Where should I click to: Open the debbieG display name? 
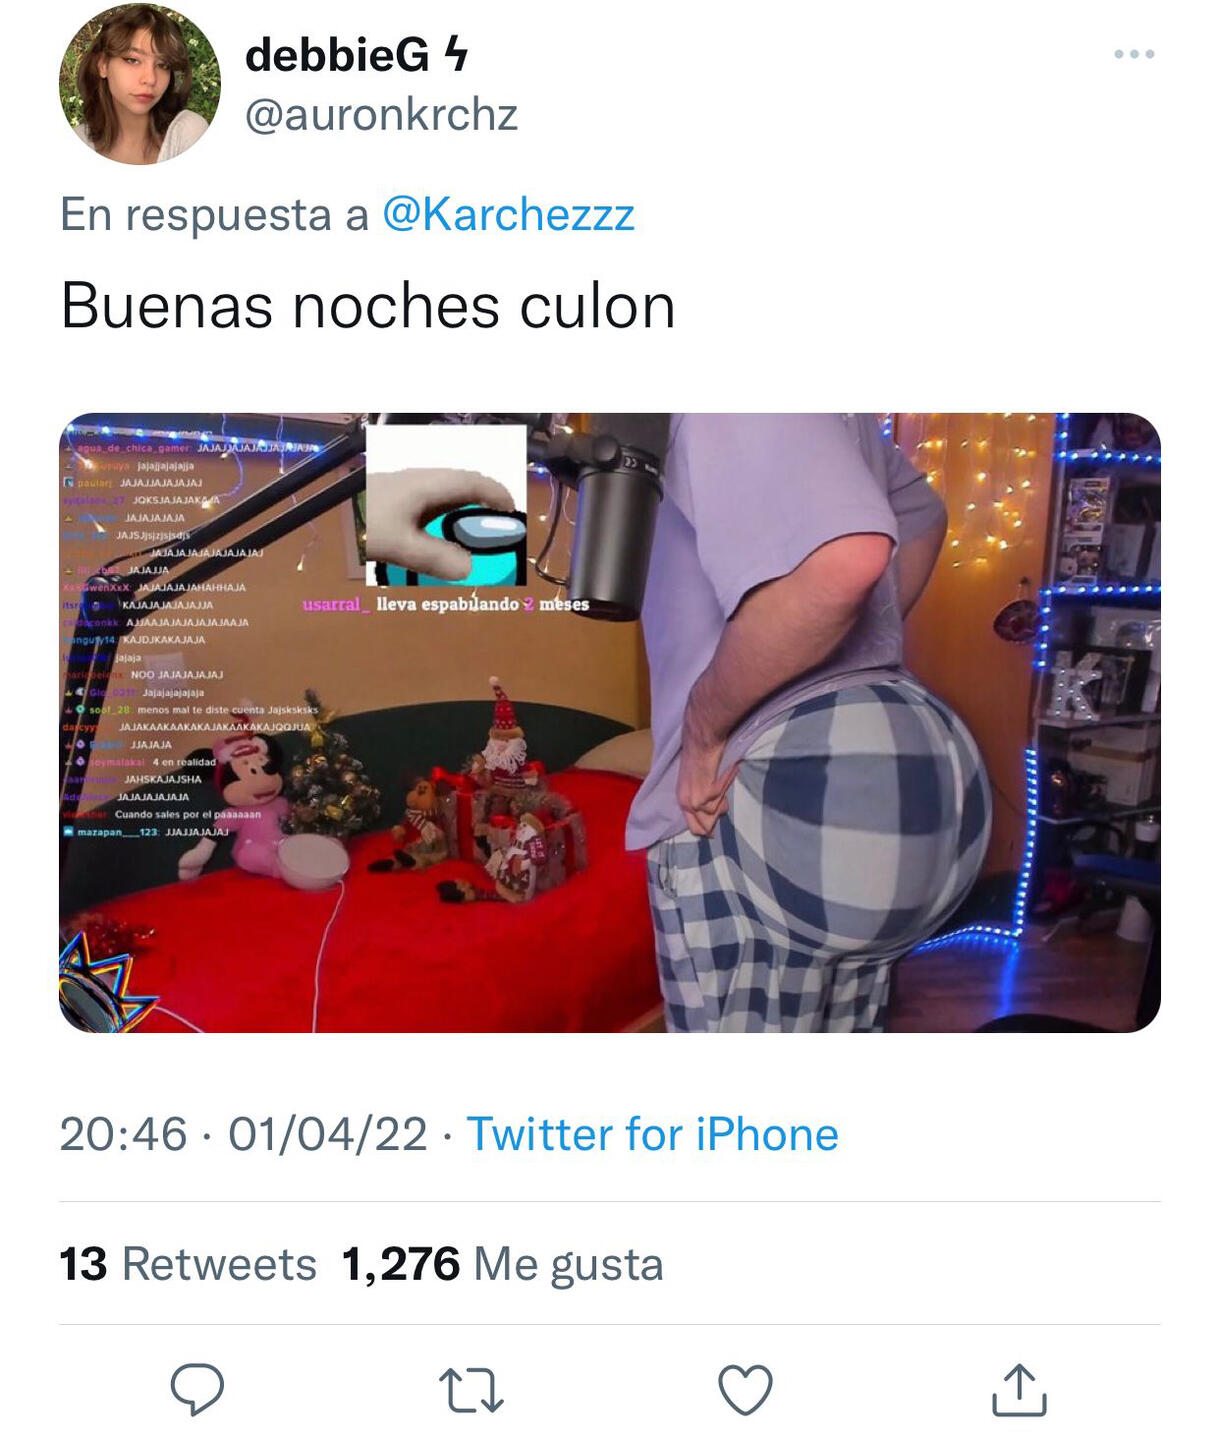[336, 54]
